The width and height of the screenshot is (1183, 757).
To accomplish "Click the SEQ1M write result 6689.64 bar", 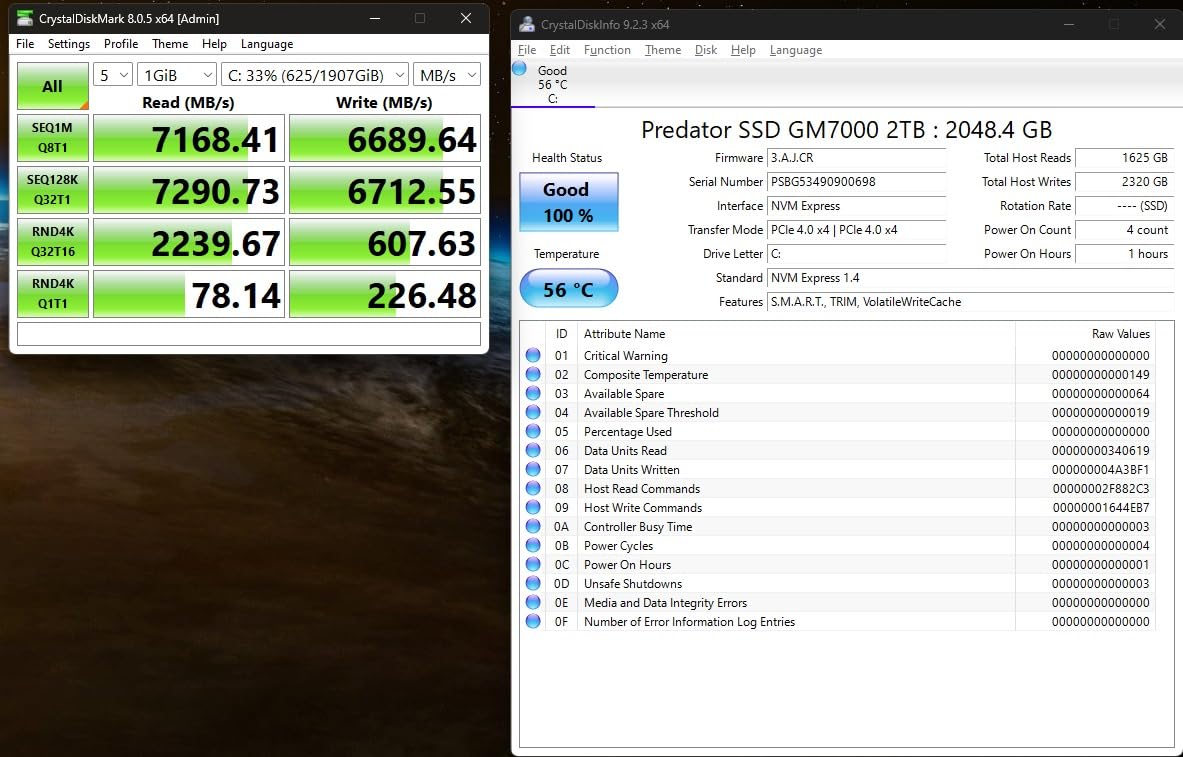I will 385,137.
